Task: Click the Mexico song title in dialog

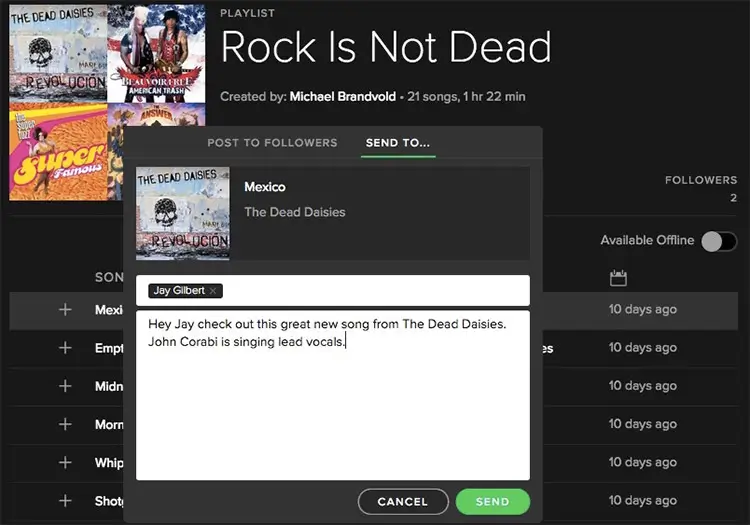Action: [x=265, y=187]
